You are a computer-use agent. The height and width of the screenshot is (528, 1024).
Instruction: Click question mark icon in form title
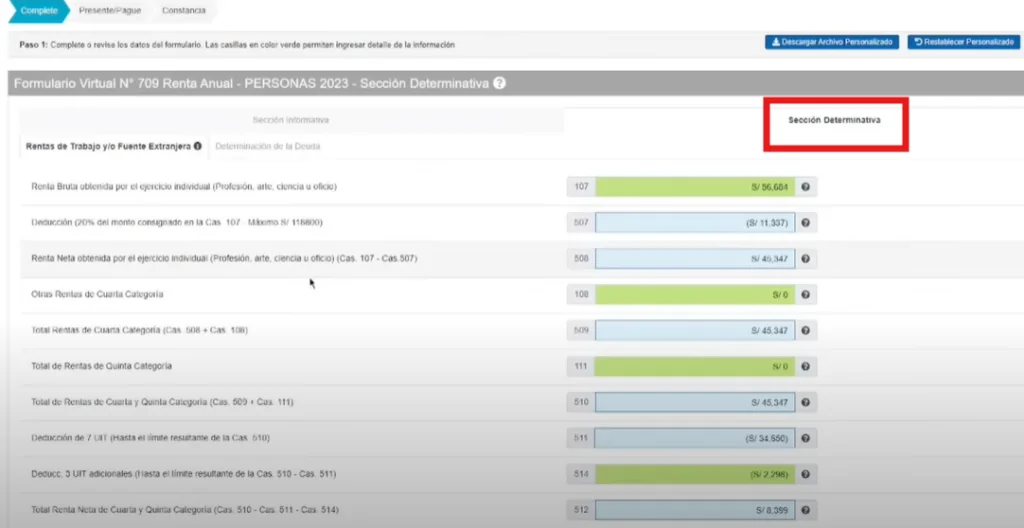[499, 85]
